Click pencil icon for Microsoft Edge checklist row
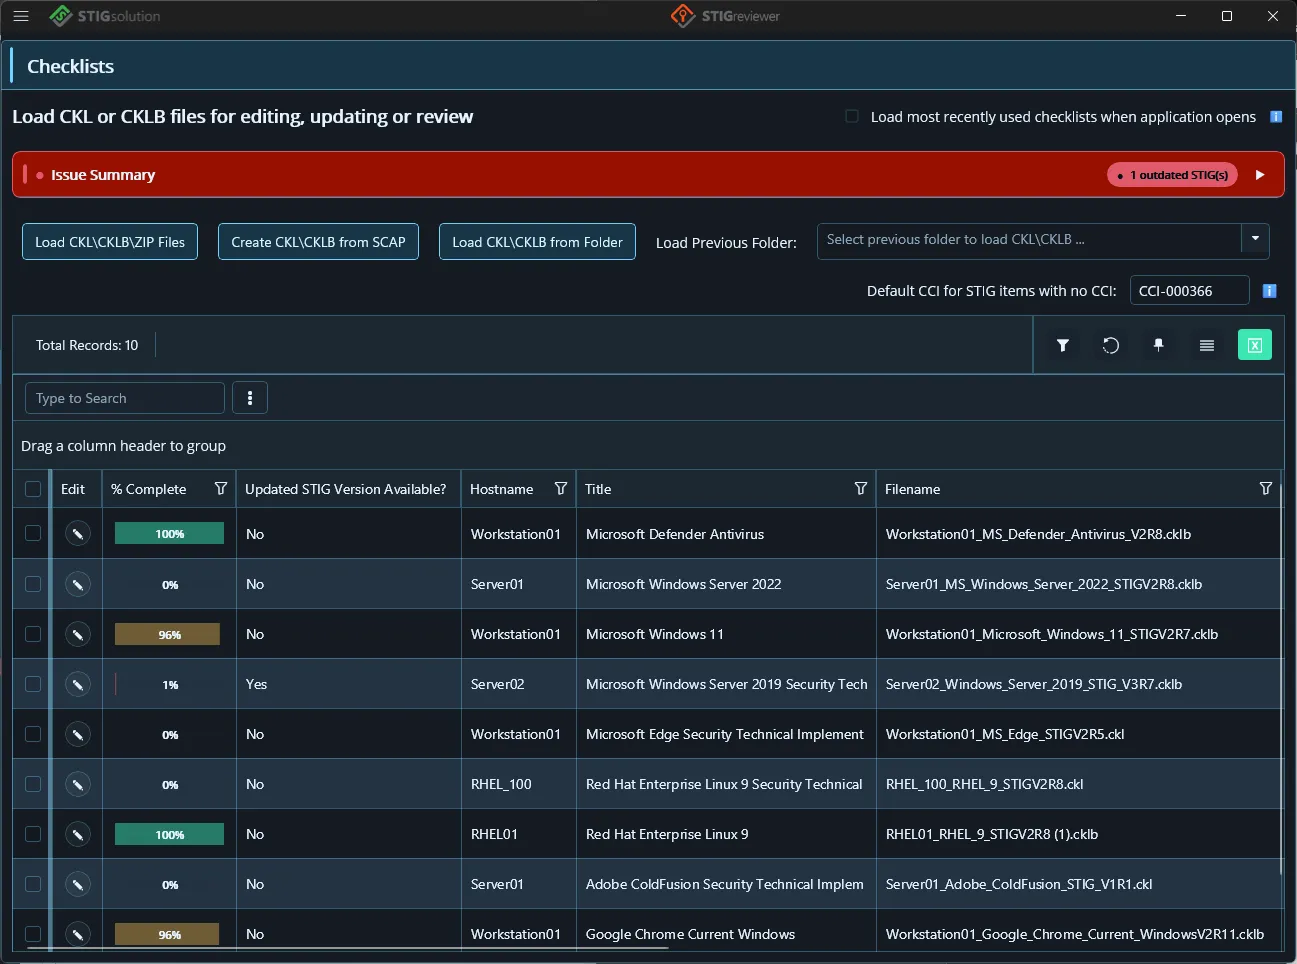1297x964 pixels. (x=78, y=734)
